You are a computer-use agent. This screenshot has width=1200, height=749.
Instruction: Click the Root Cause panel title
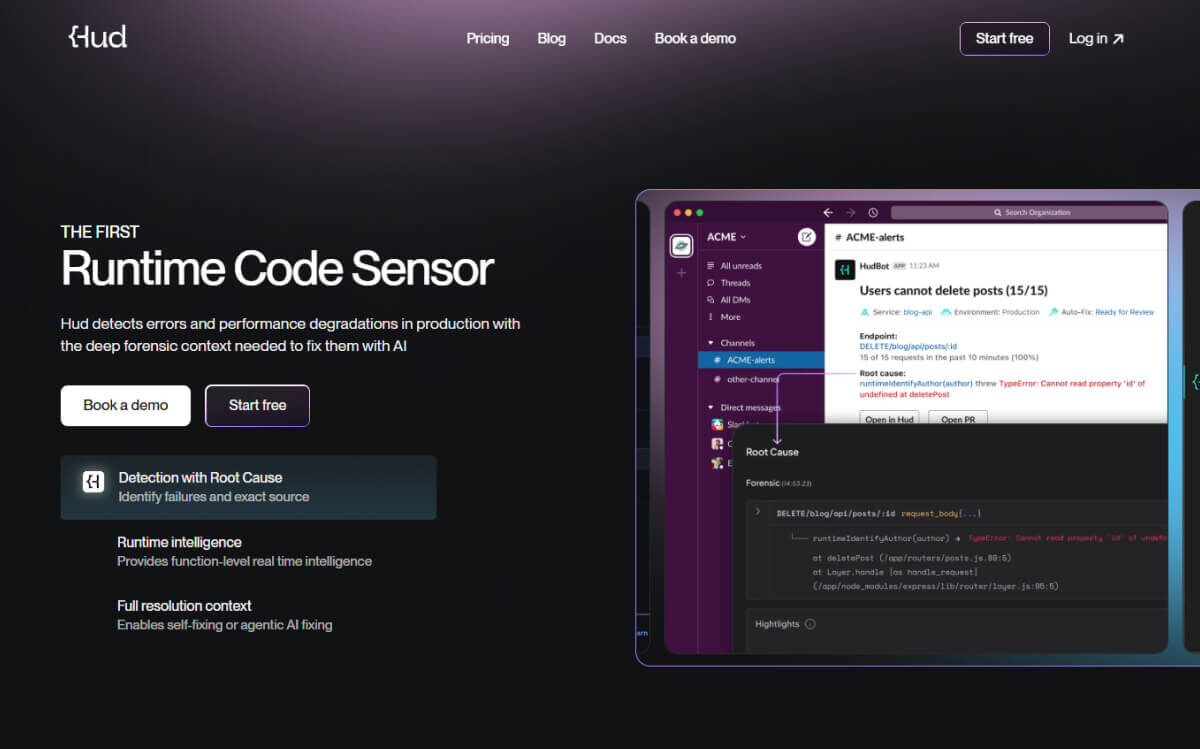click(x=772, y=452)
